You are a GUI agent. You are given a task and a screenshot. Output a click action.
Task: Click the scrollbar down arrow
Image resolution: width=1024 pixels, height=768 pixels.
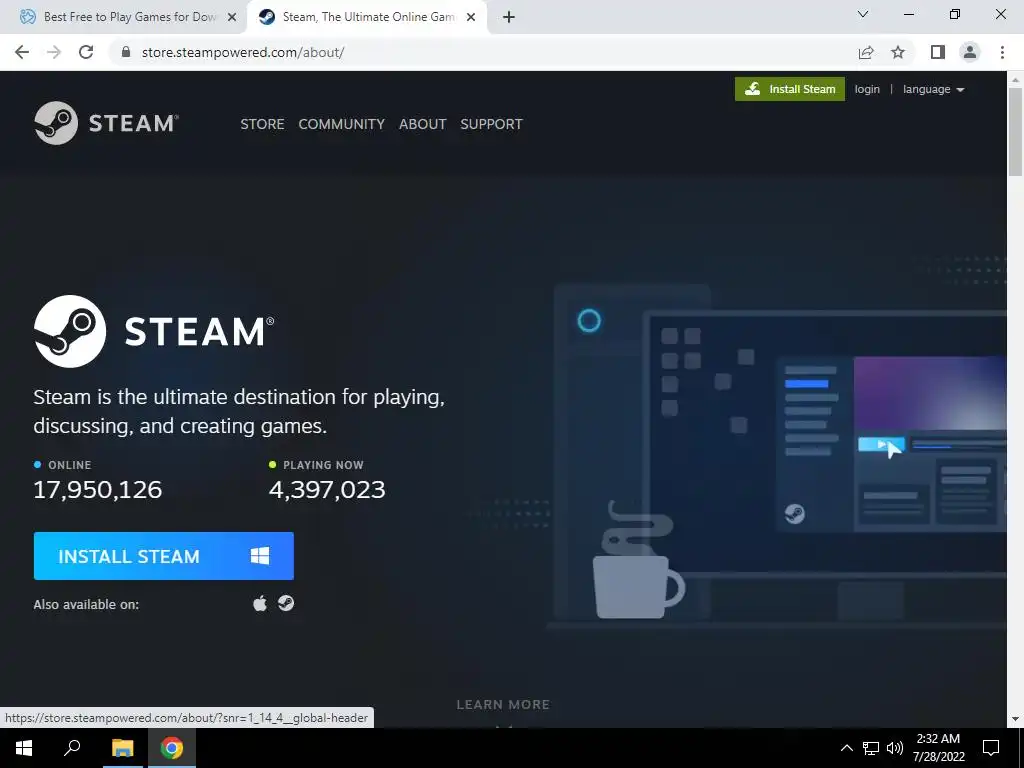(x=1015, y=719)
